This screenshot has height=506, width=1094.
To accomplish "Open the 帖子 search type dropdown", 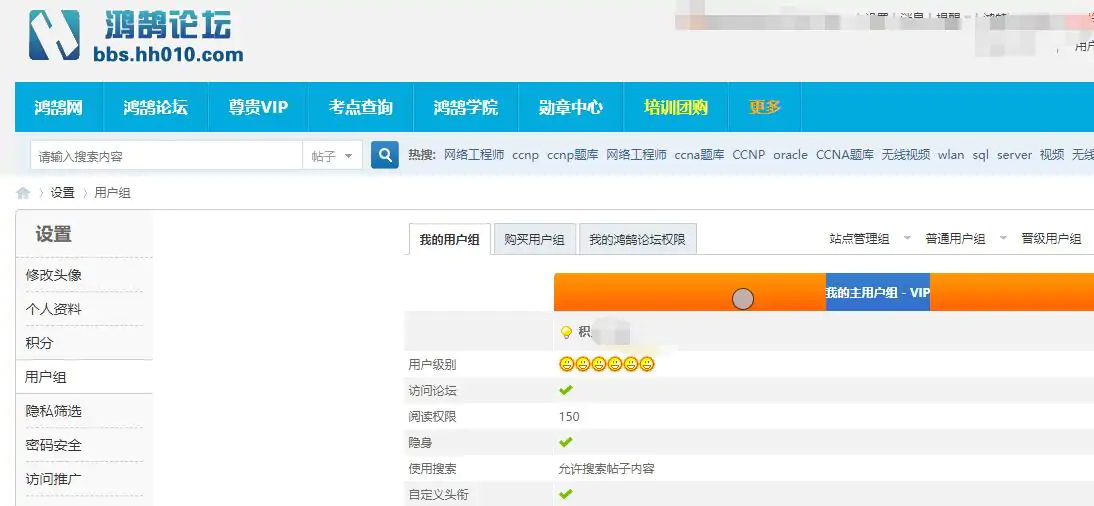I will point(332,156).
